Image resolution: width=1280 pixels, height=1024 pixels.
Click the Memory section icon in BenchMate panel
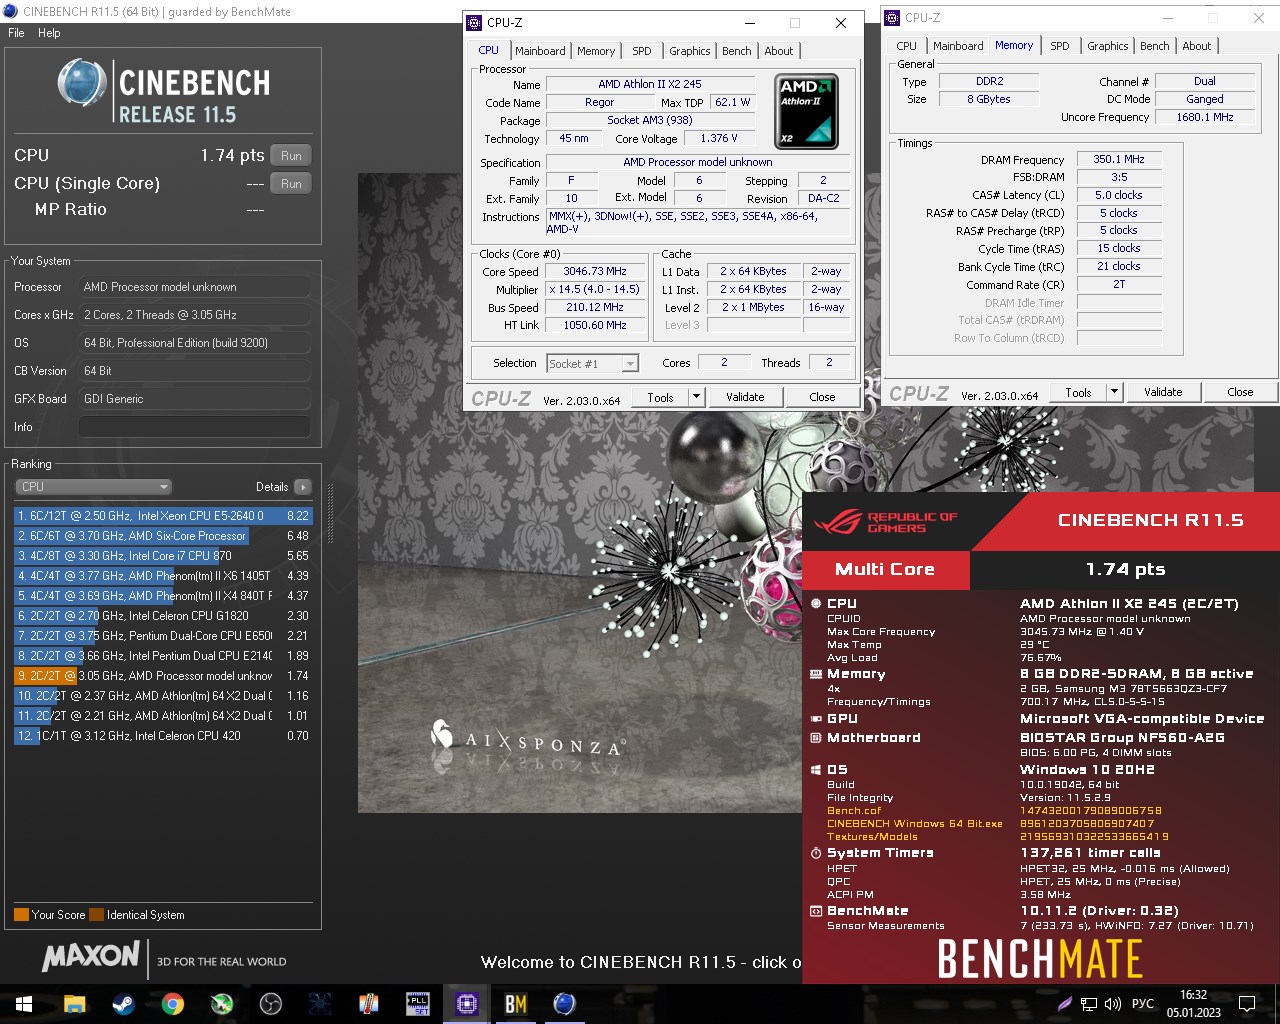coord(816,674)
